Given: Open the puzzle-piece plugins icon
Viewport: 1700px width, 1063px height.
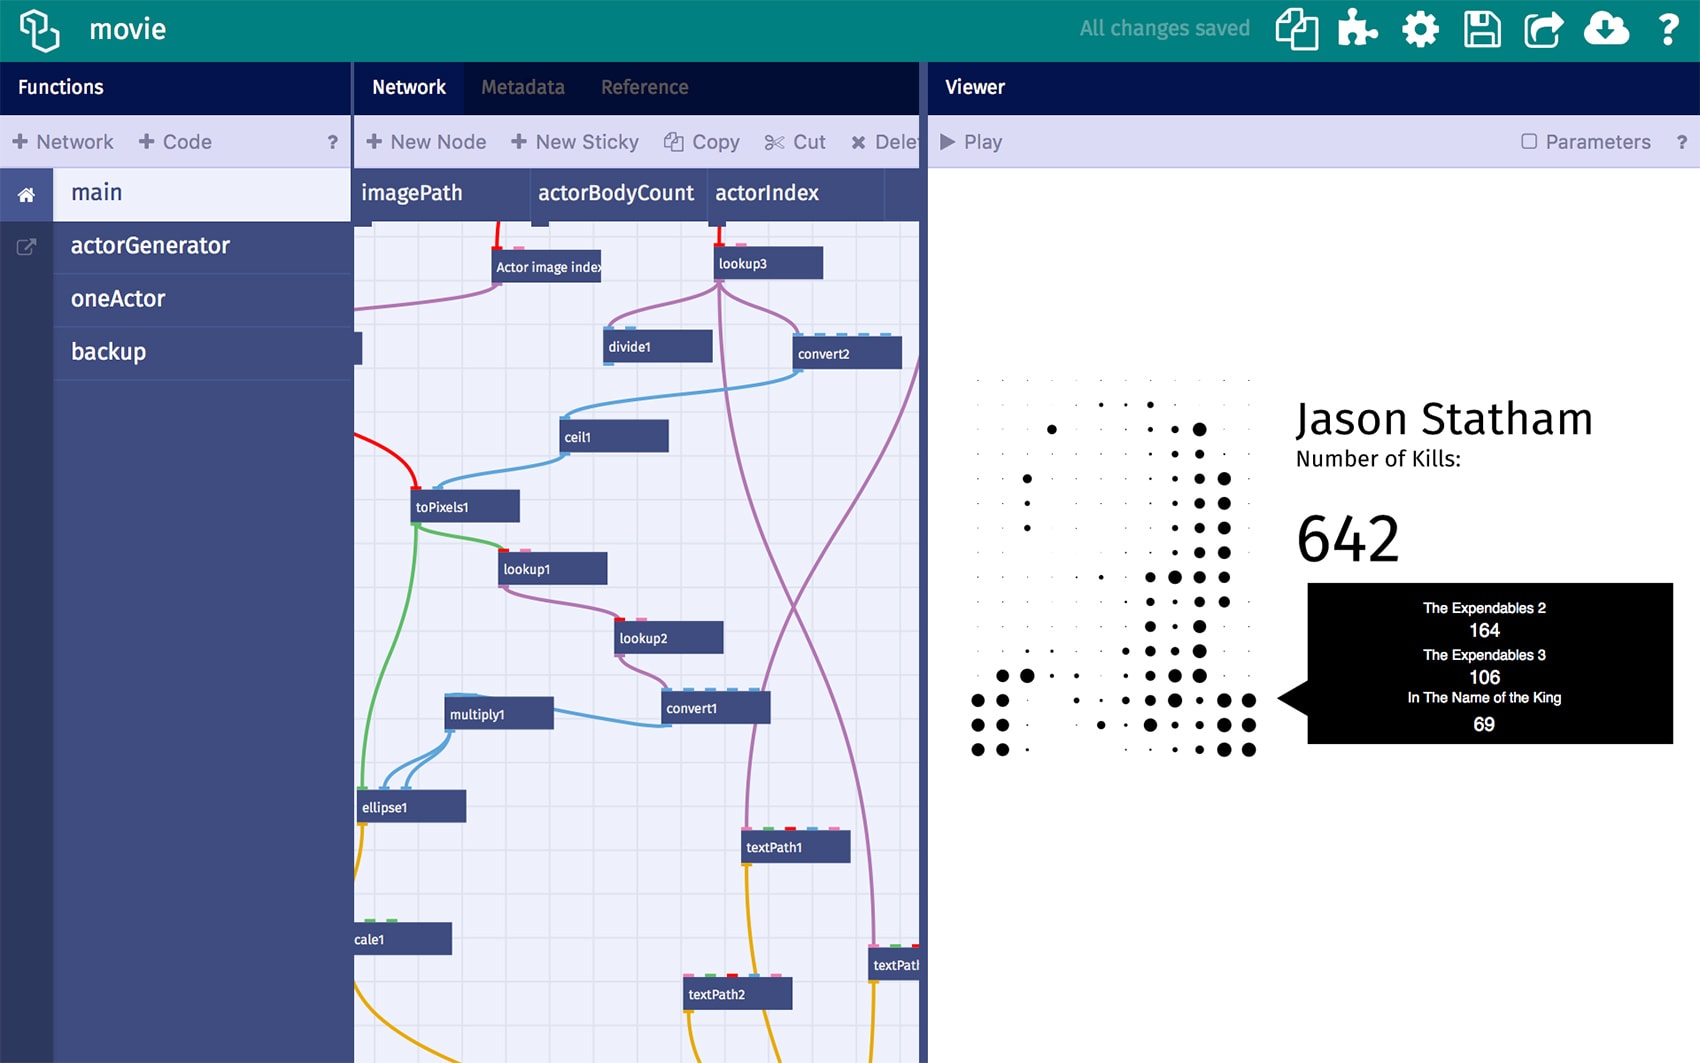Looking at the screenshot, I should 1357,30.
